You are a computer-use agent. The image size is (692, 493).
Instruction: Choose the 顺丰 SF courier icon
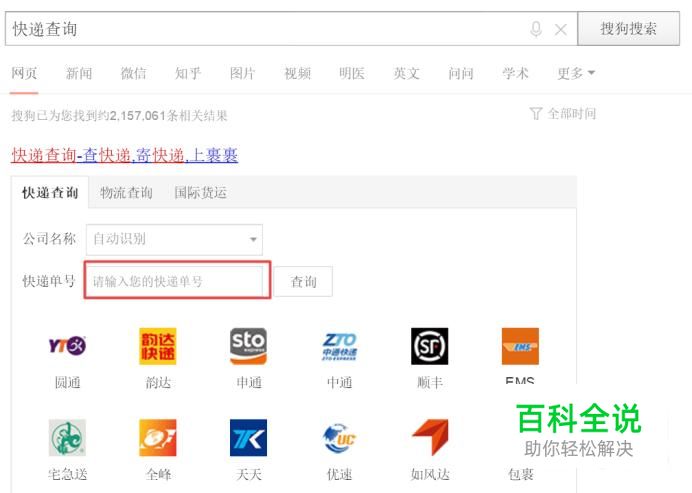click(x=429, y=346)
